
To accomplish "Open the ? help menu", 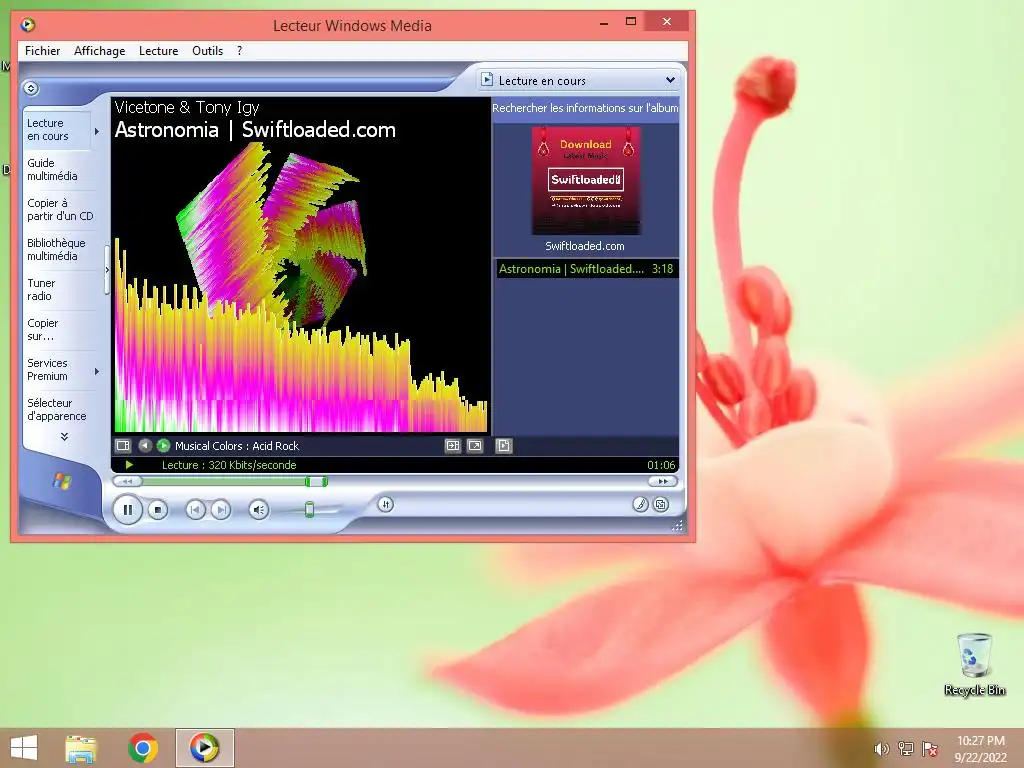I will pyautogui.click(x=240, y=51).
